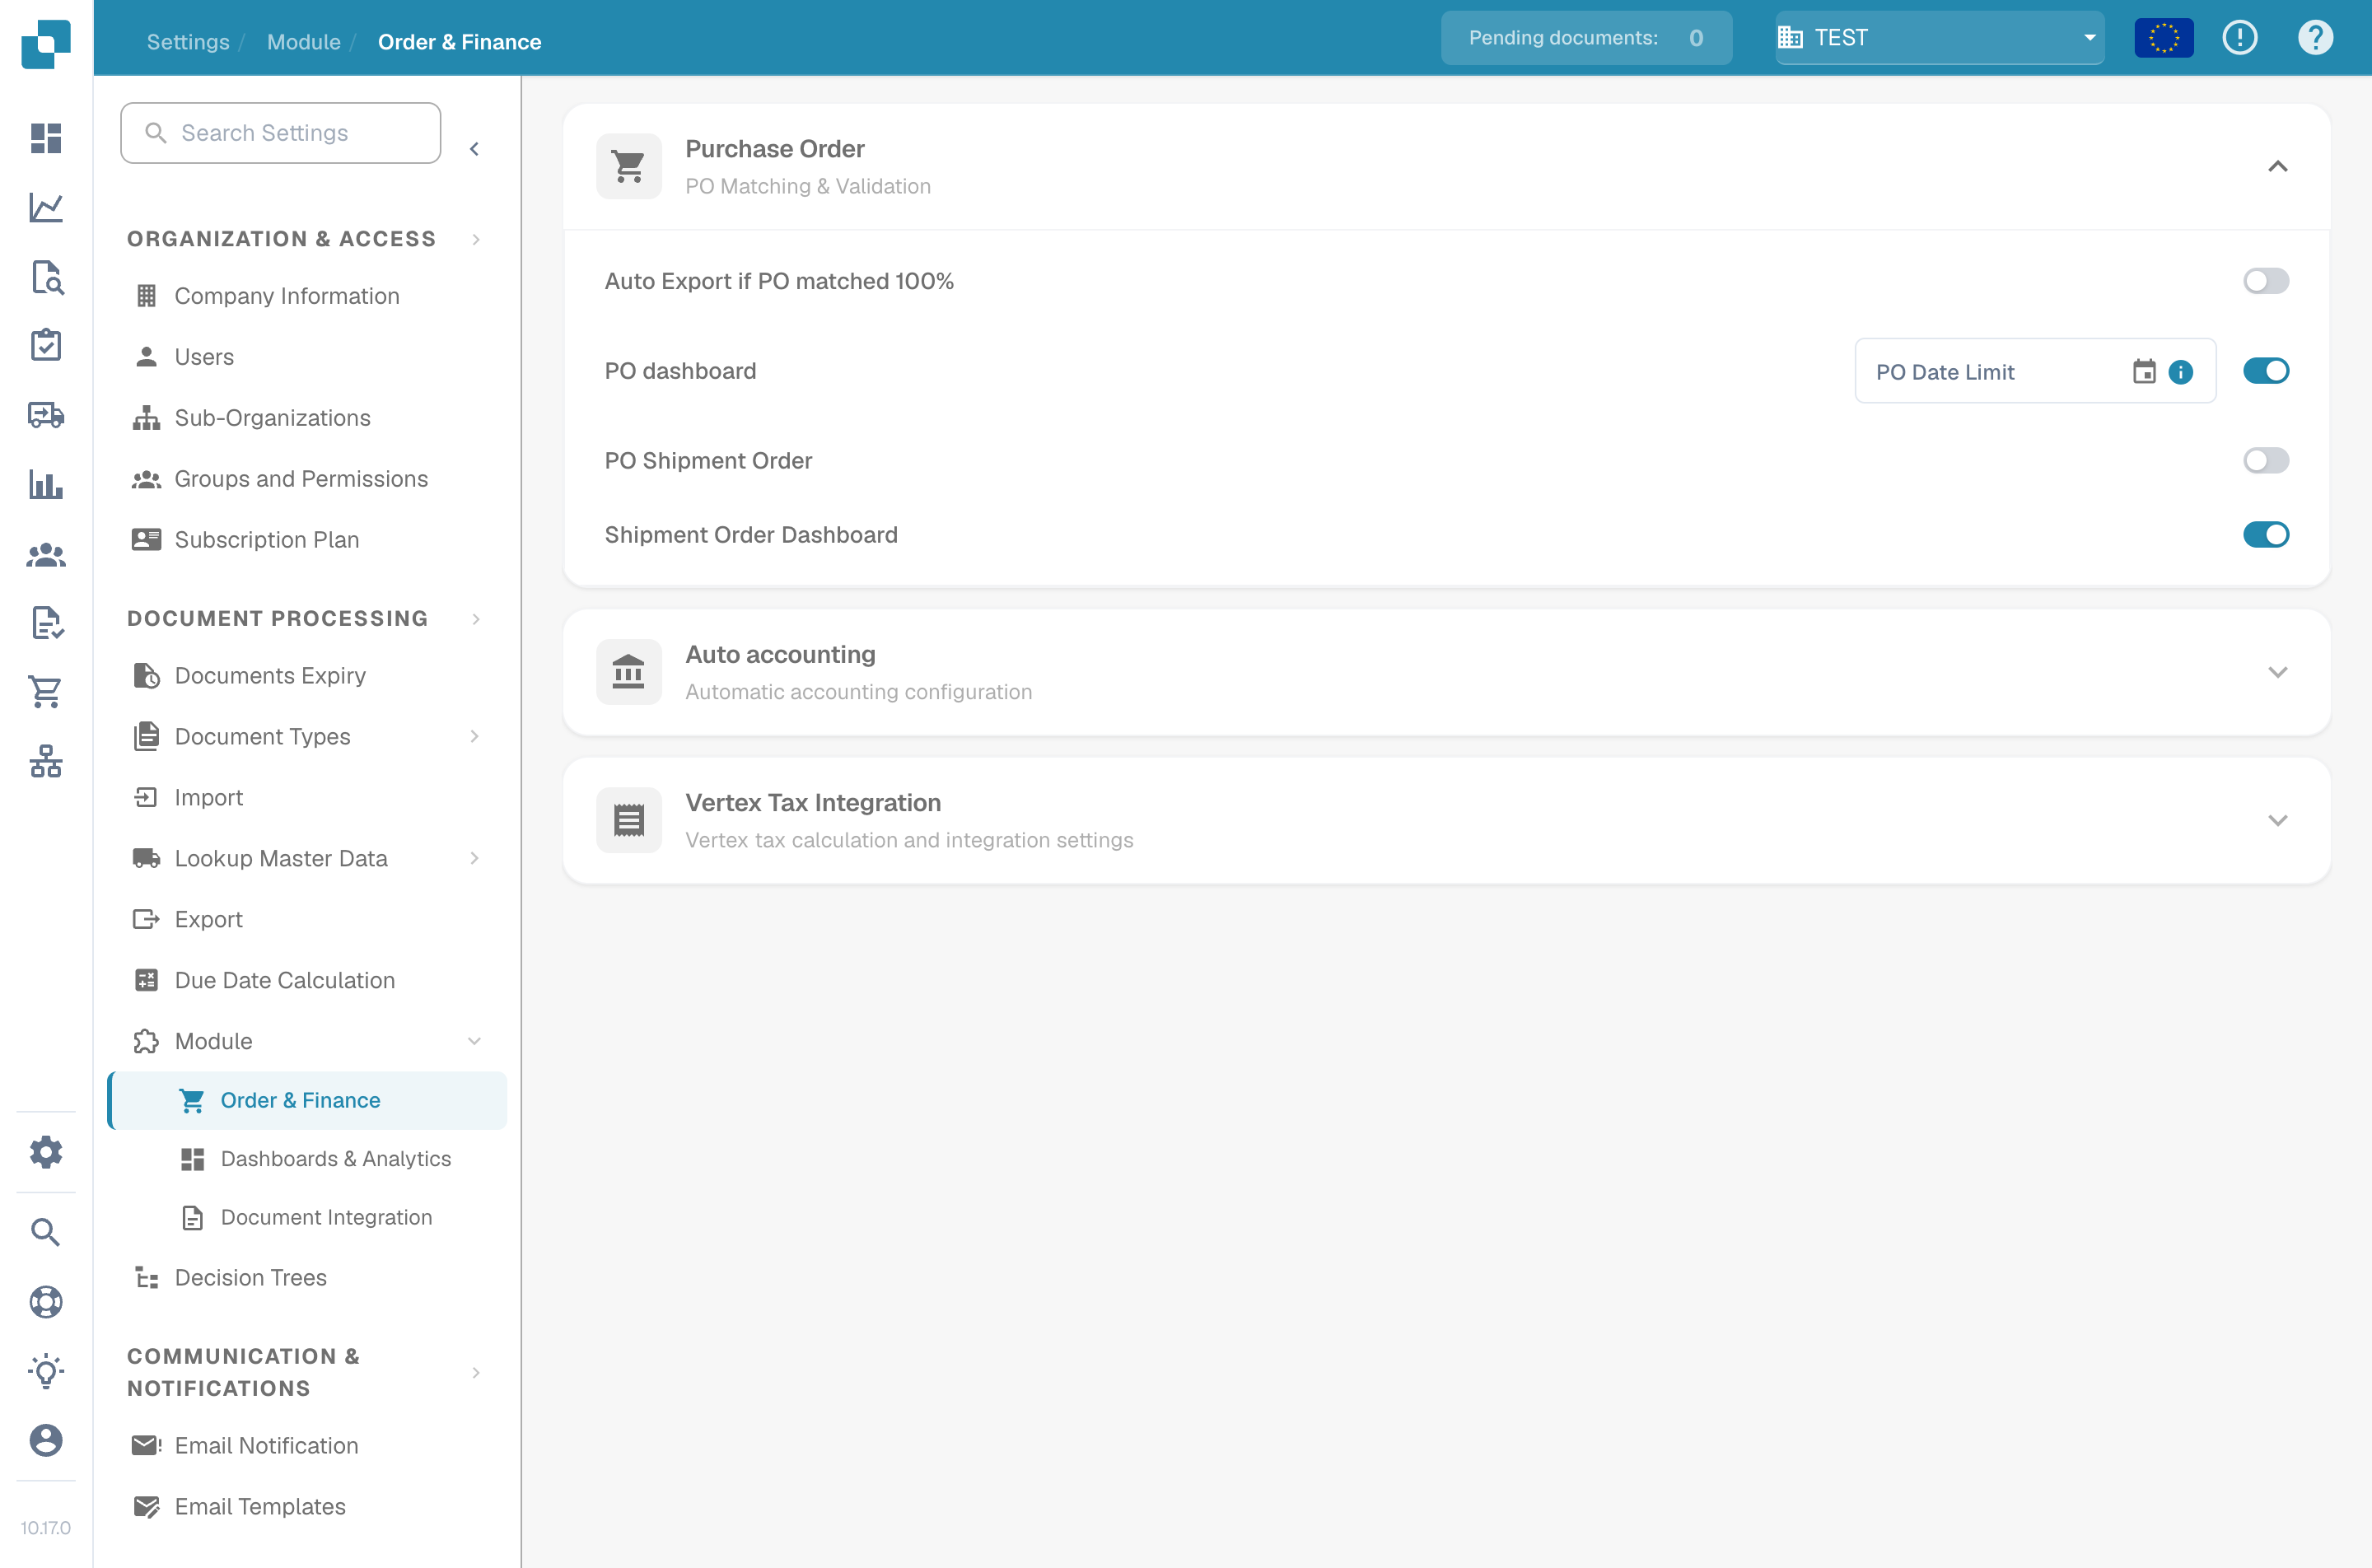Go to Module breadcrumb link

[x=303, y=42]
